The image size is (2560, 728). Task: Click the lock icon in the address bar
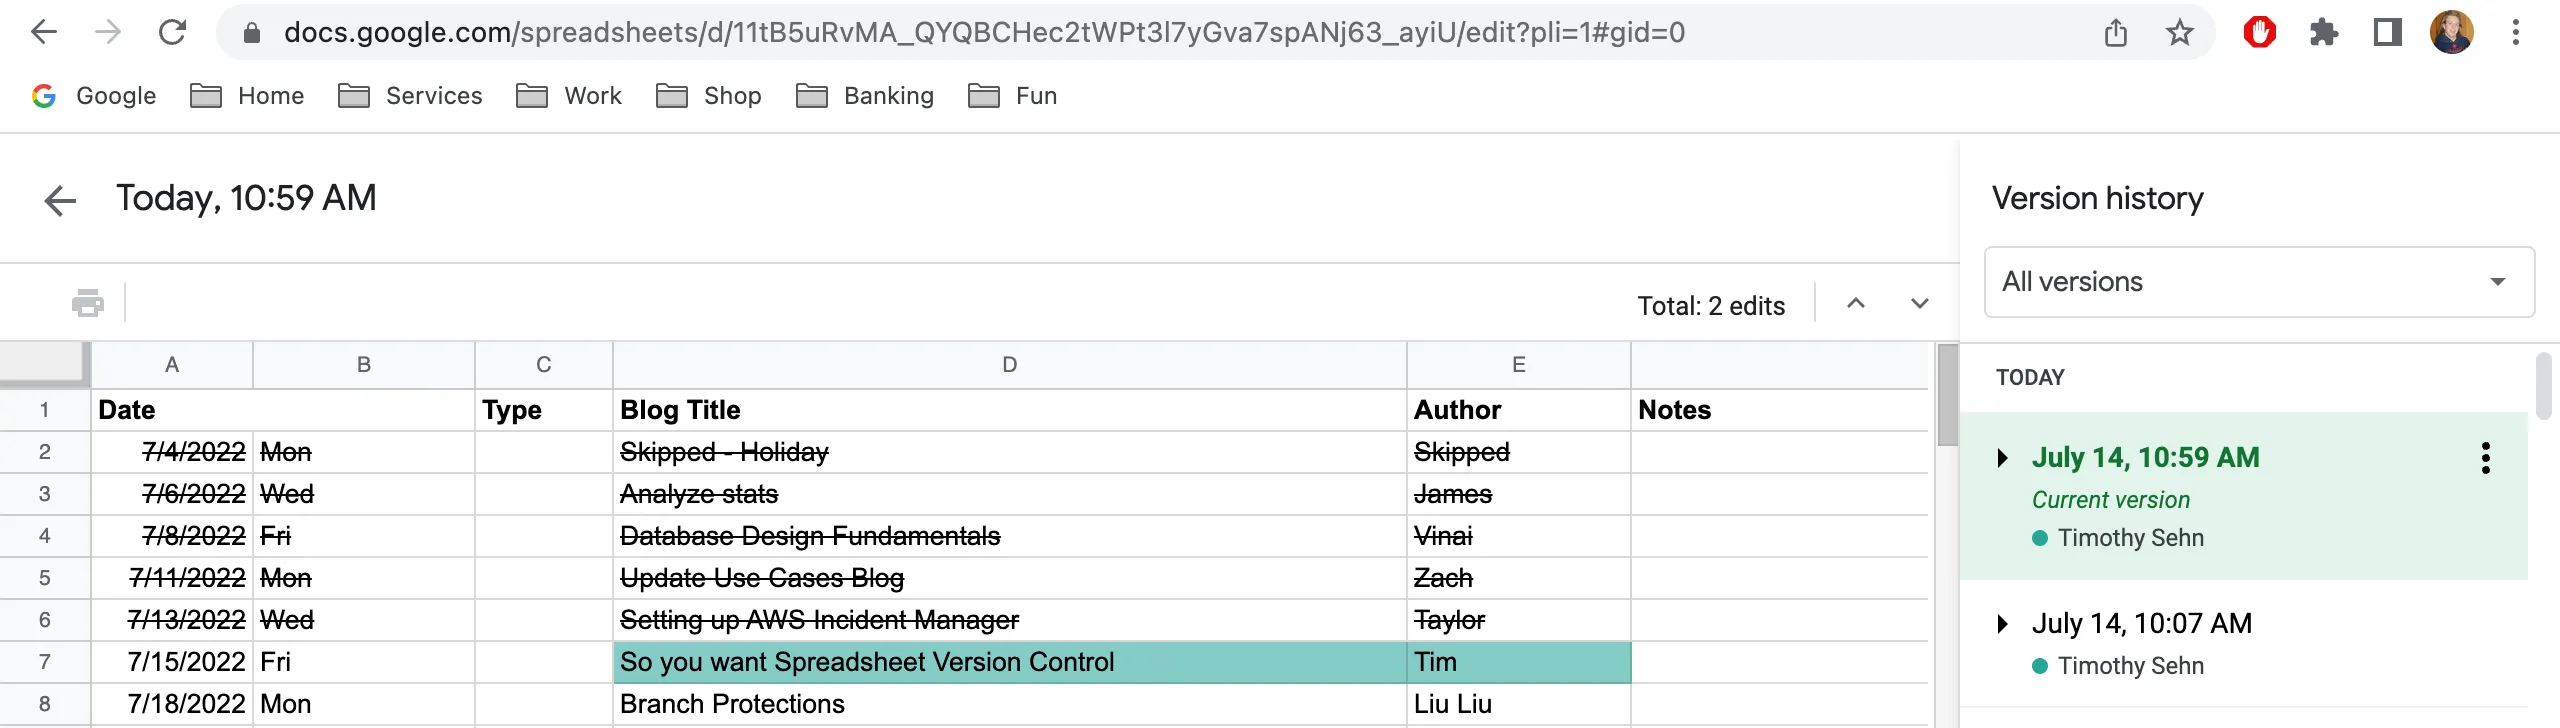coord(251,32)
